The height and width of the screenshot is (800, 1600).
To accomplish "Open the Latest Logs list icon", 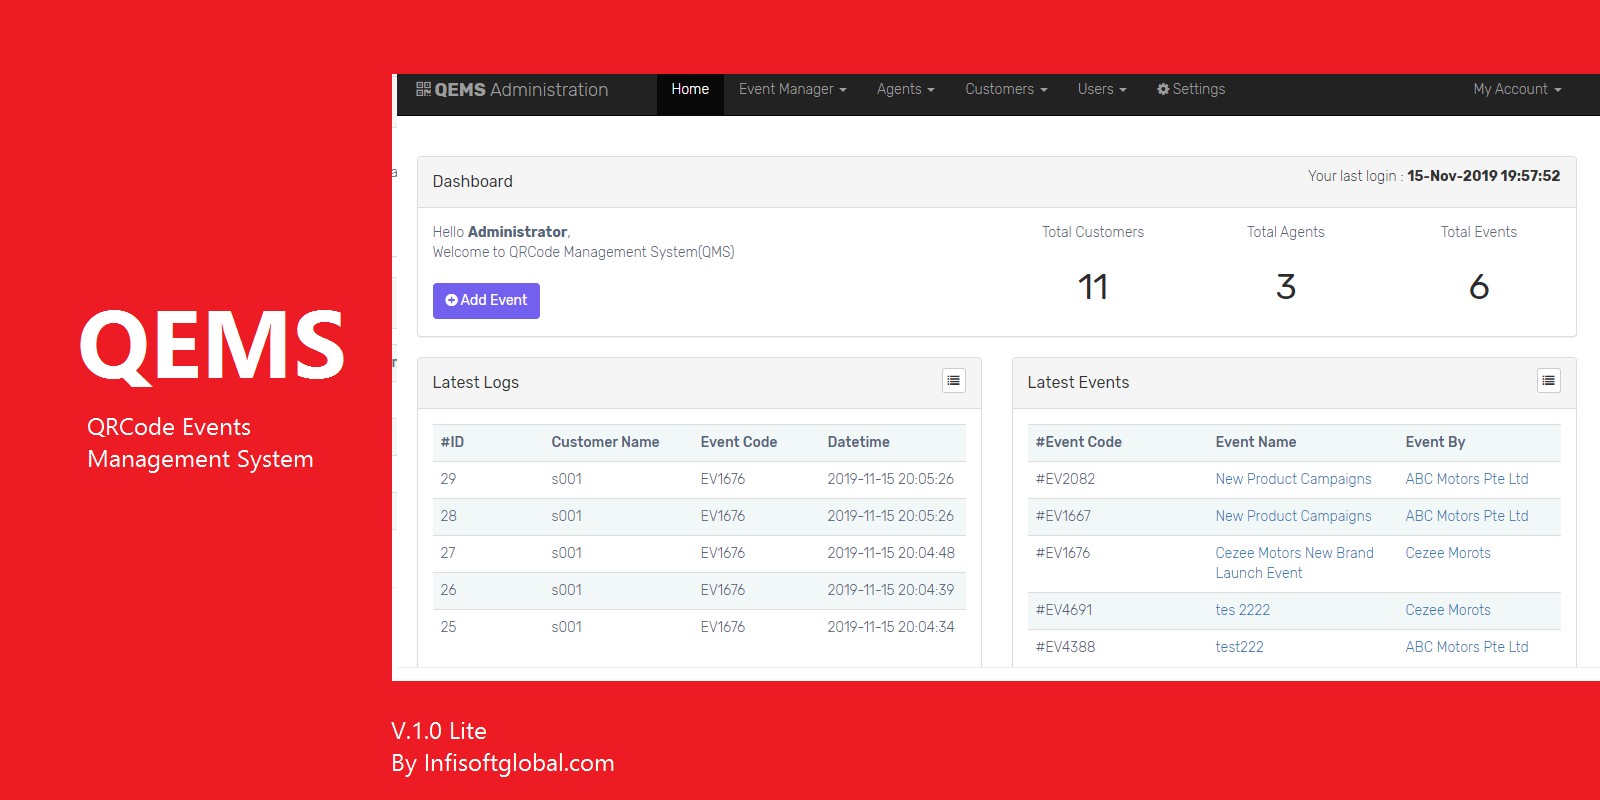I will point(953,381).
